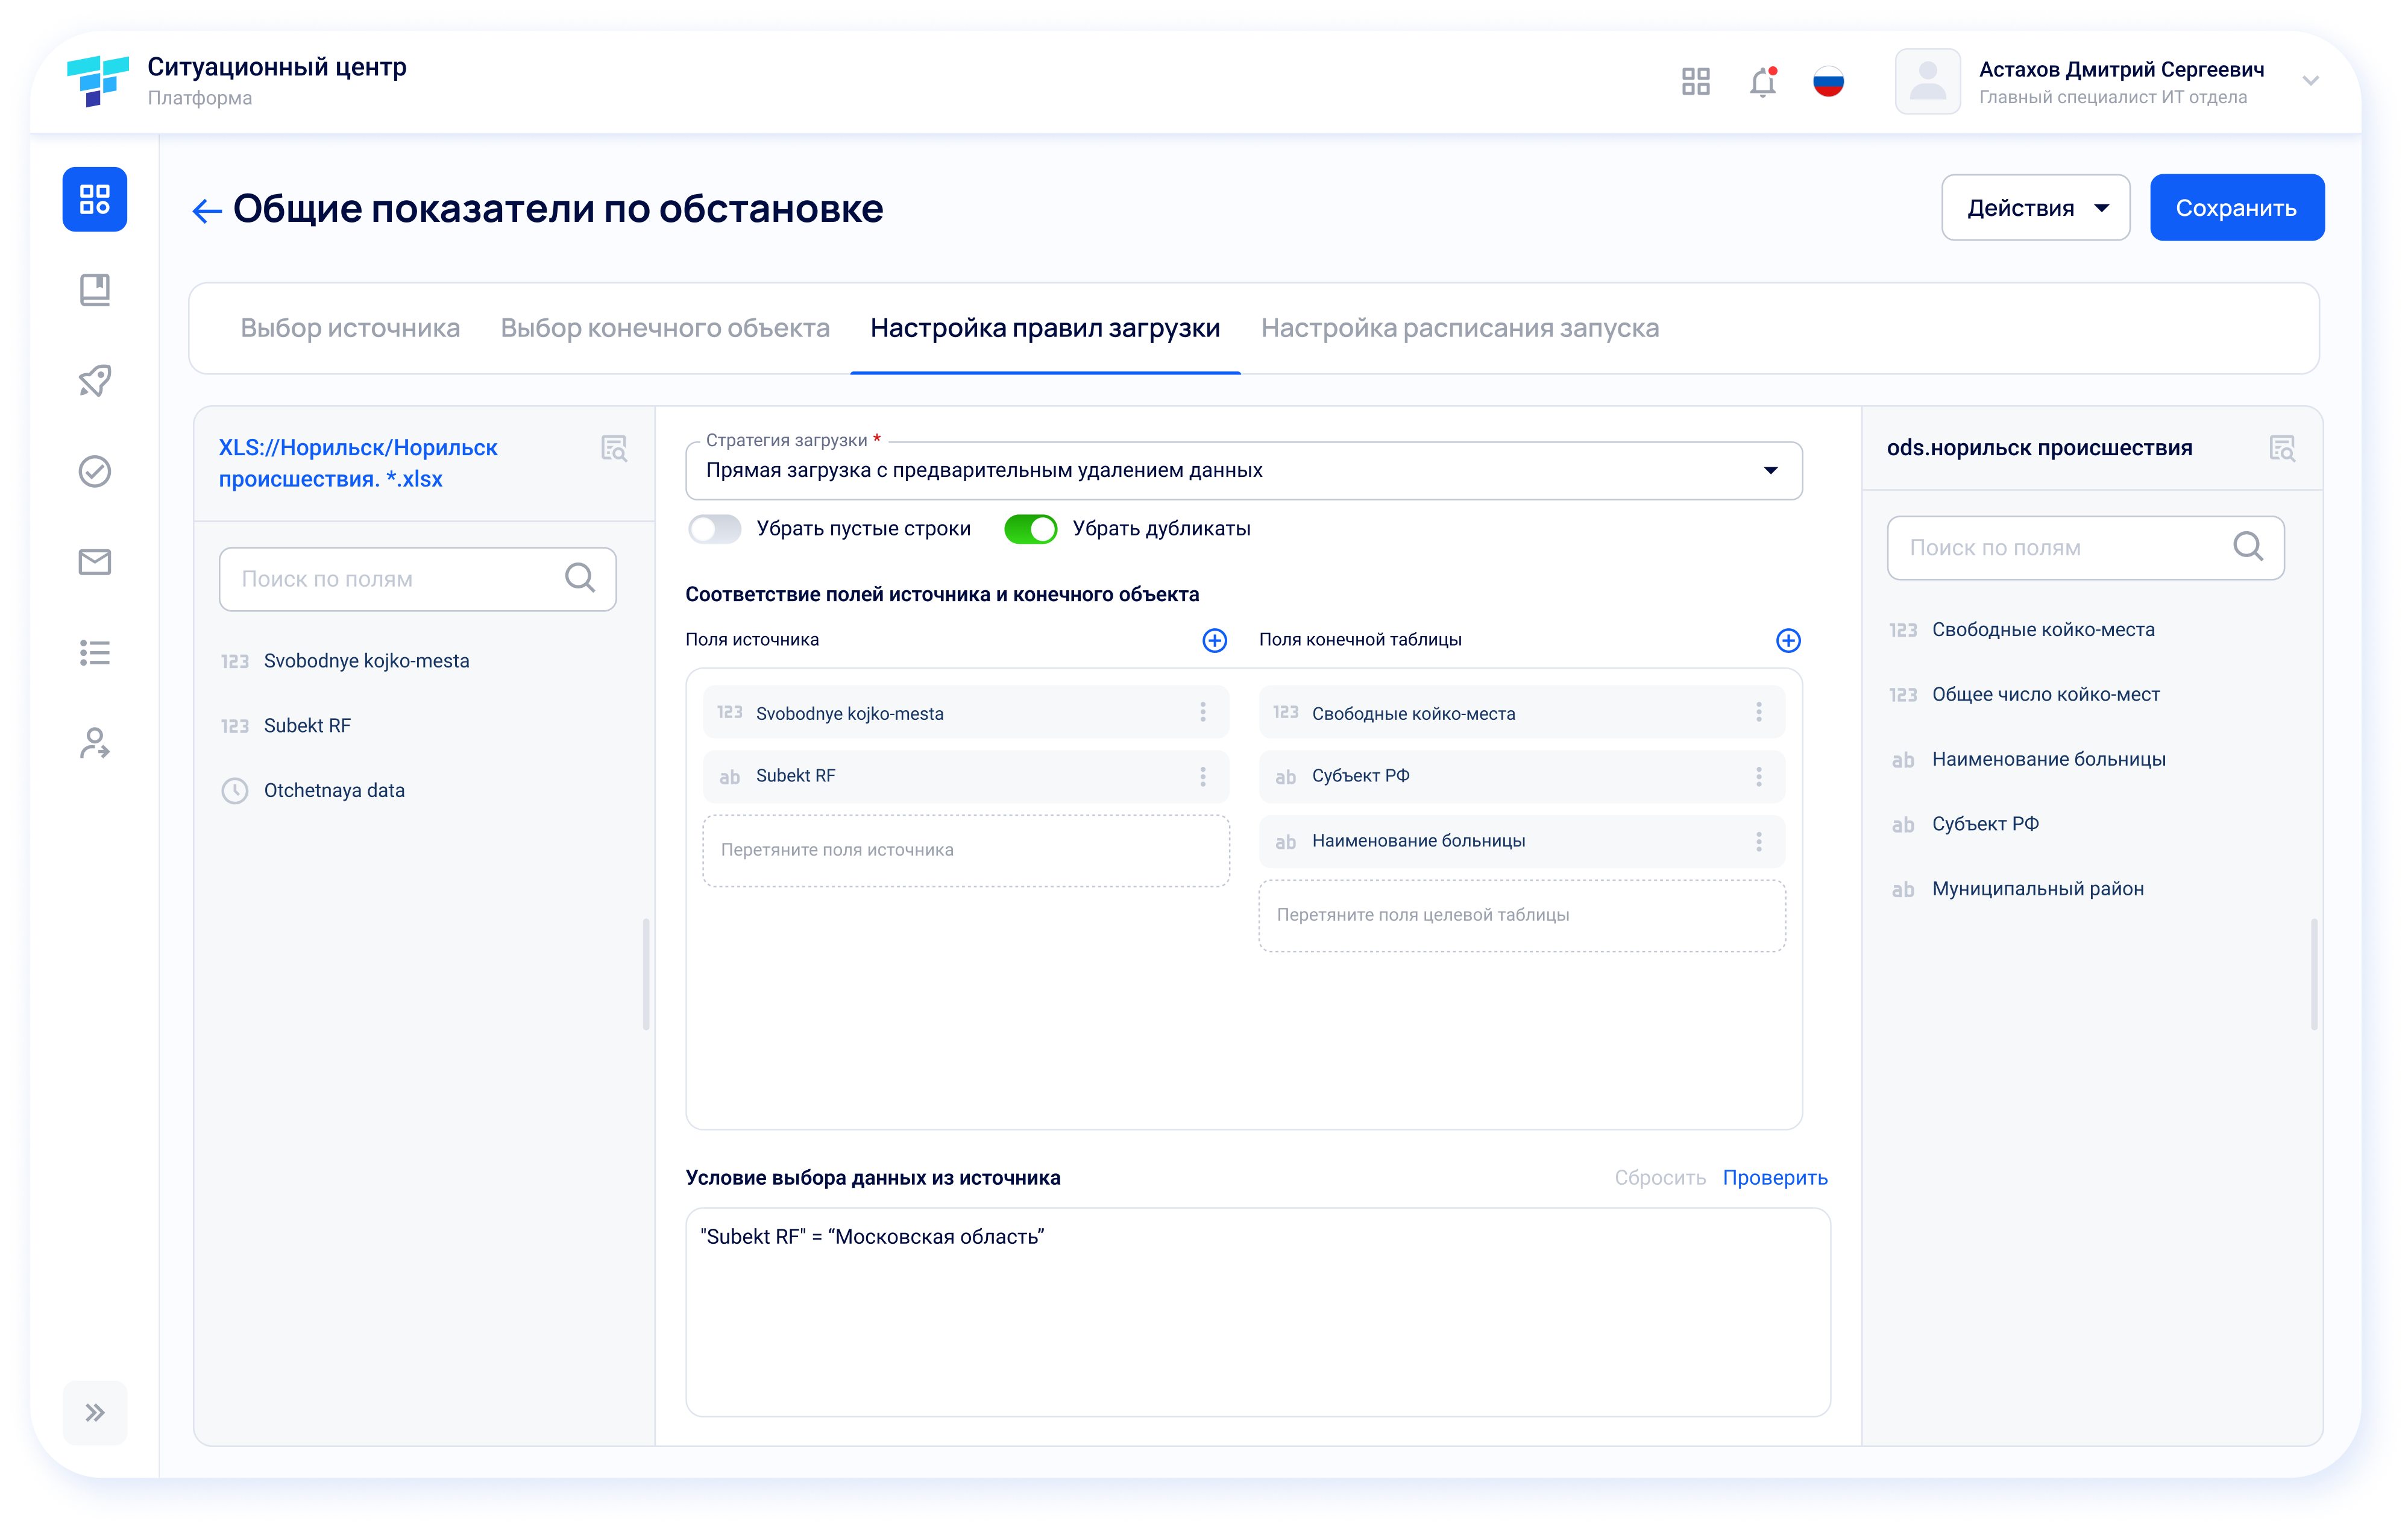Click the Ситуационный центр logo
Viewport: 2408px width, 1529px height.
point(97,81)
